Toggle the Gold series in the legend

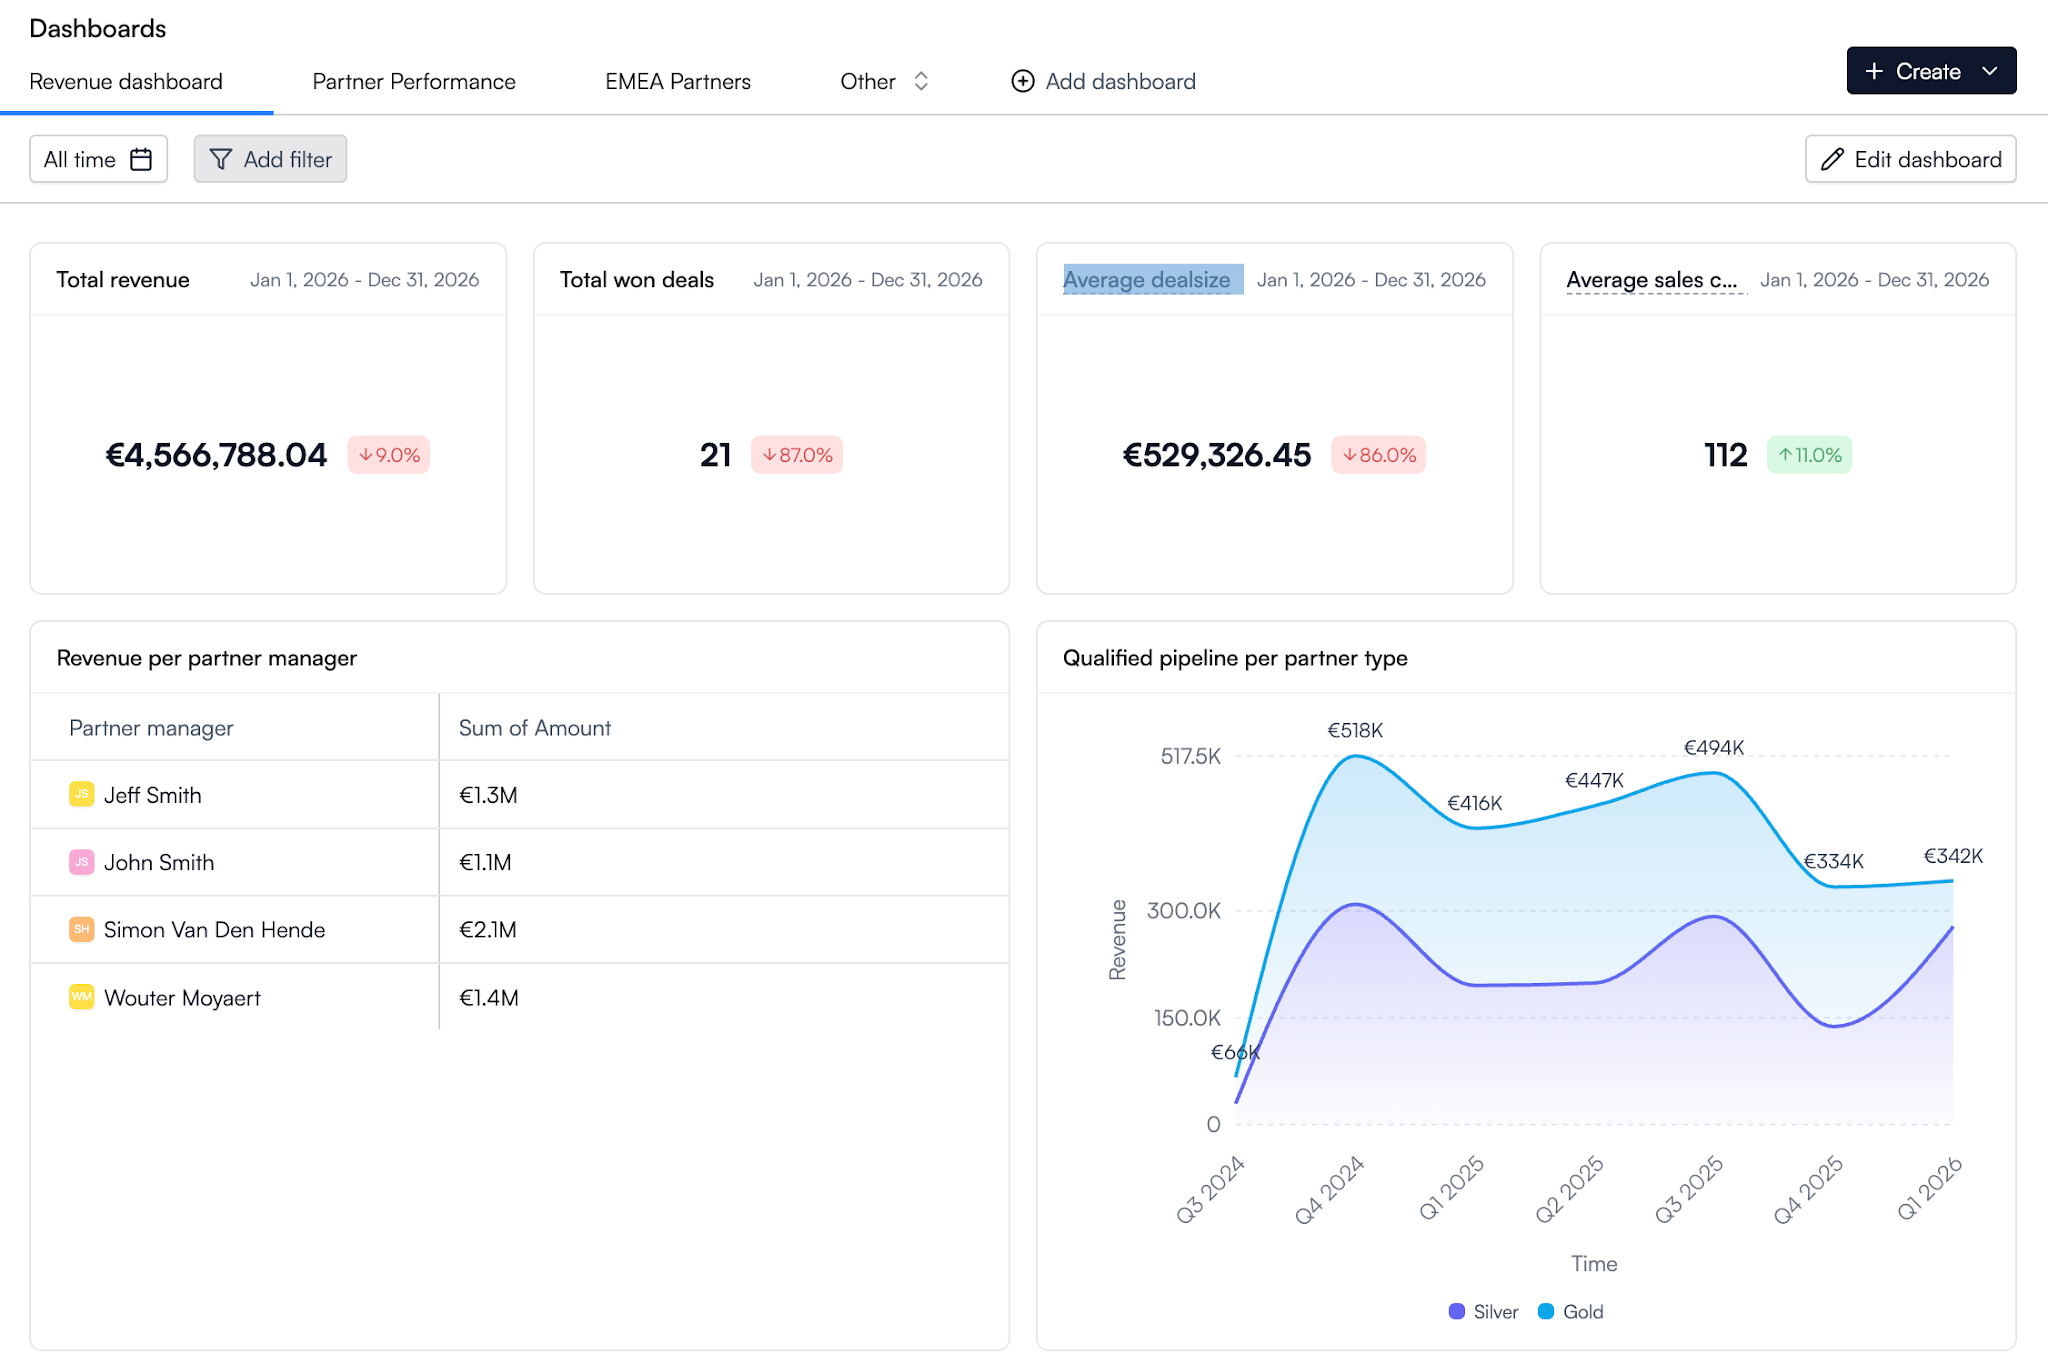[1571, 1311]
